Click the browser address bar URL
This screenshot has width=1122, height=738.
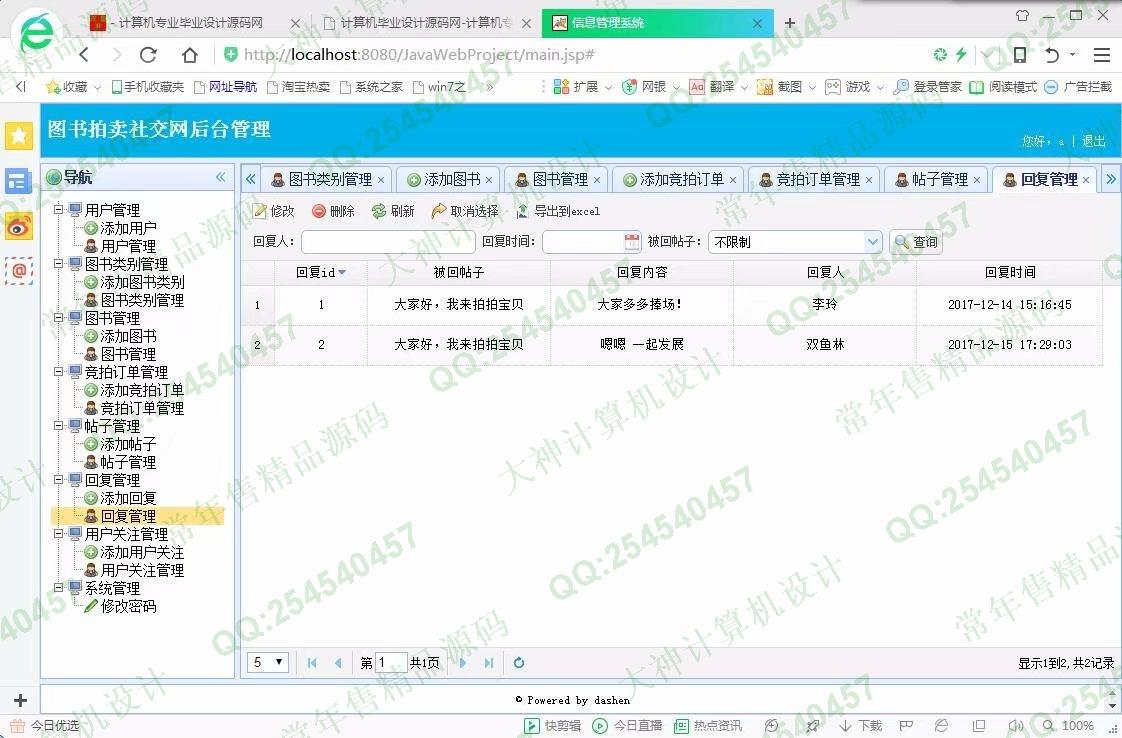(x=419, y=54)
